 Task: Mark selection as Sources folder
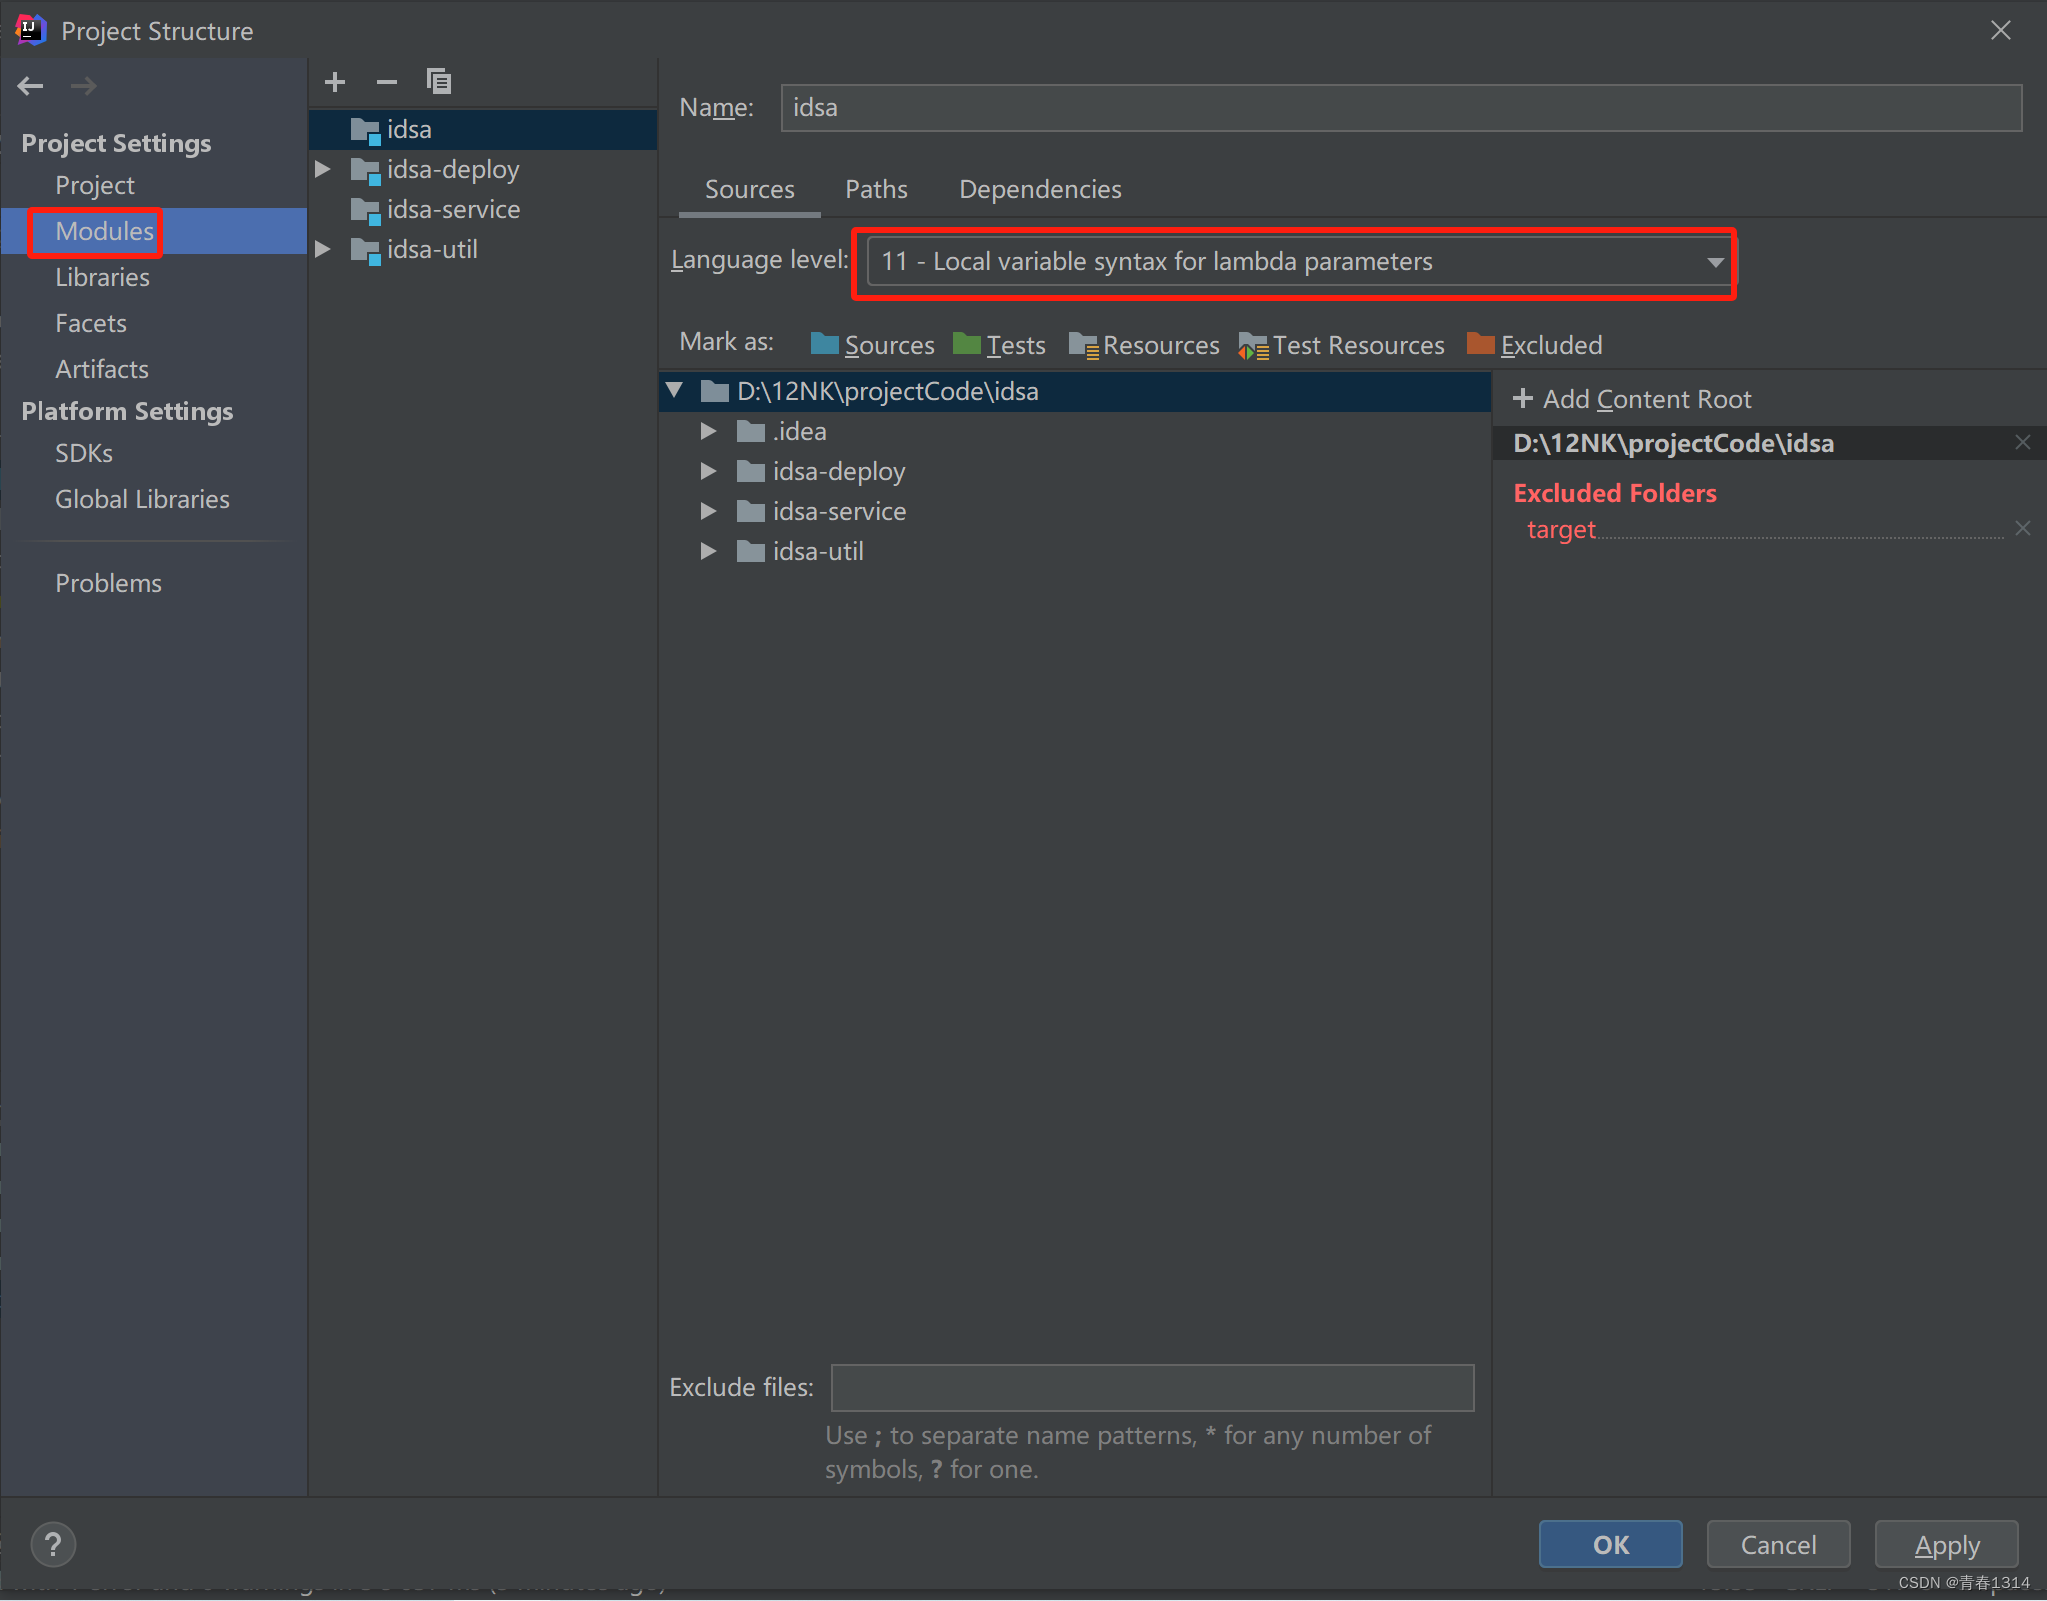pos(873,345)
